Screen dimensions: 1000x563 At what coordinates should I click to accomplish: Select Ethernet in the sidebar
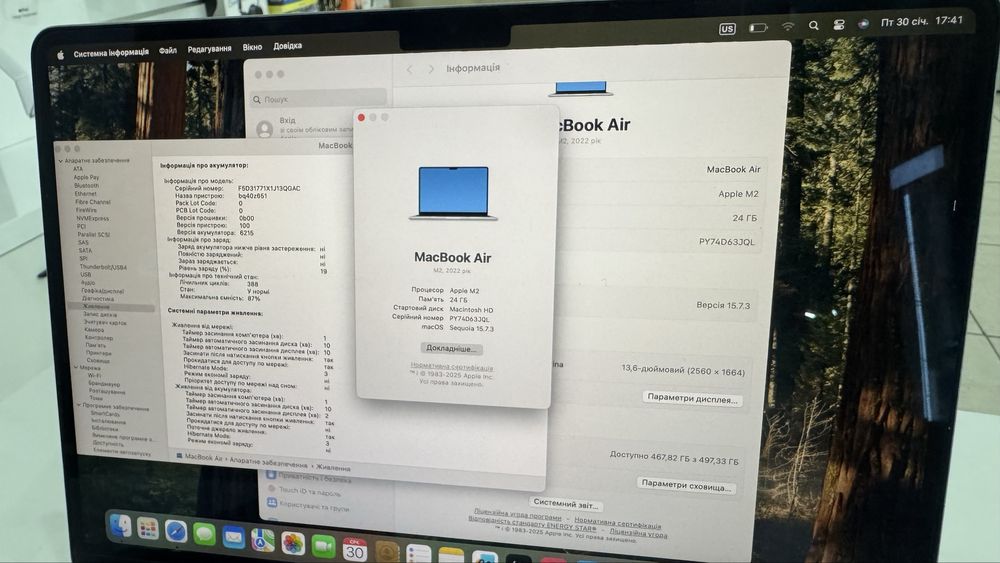85,194
